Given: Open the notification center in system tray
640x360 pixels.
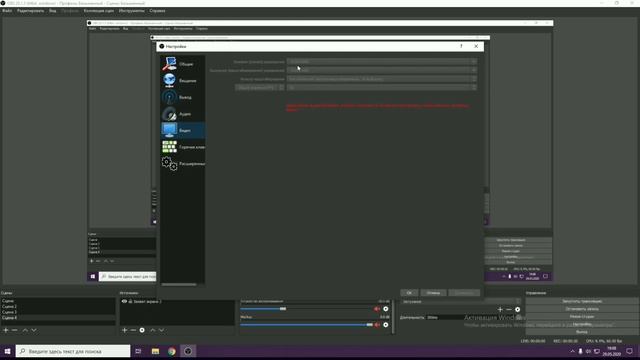Looking at the screenshot, I should pyautogui.click(x=629, y=351).
